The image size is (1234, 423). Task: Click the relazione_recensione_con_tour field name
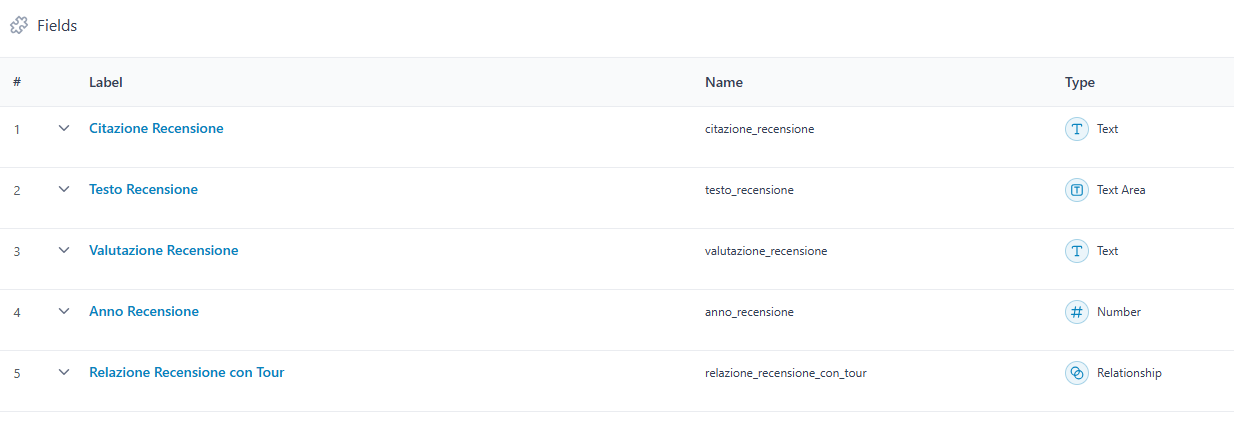tap(785, 373)
